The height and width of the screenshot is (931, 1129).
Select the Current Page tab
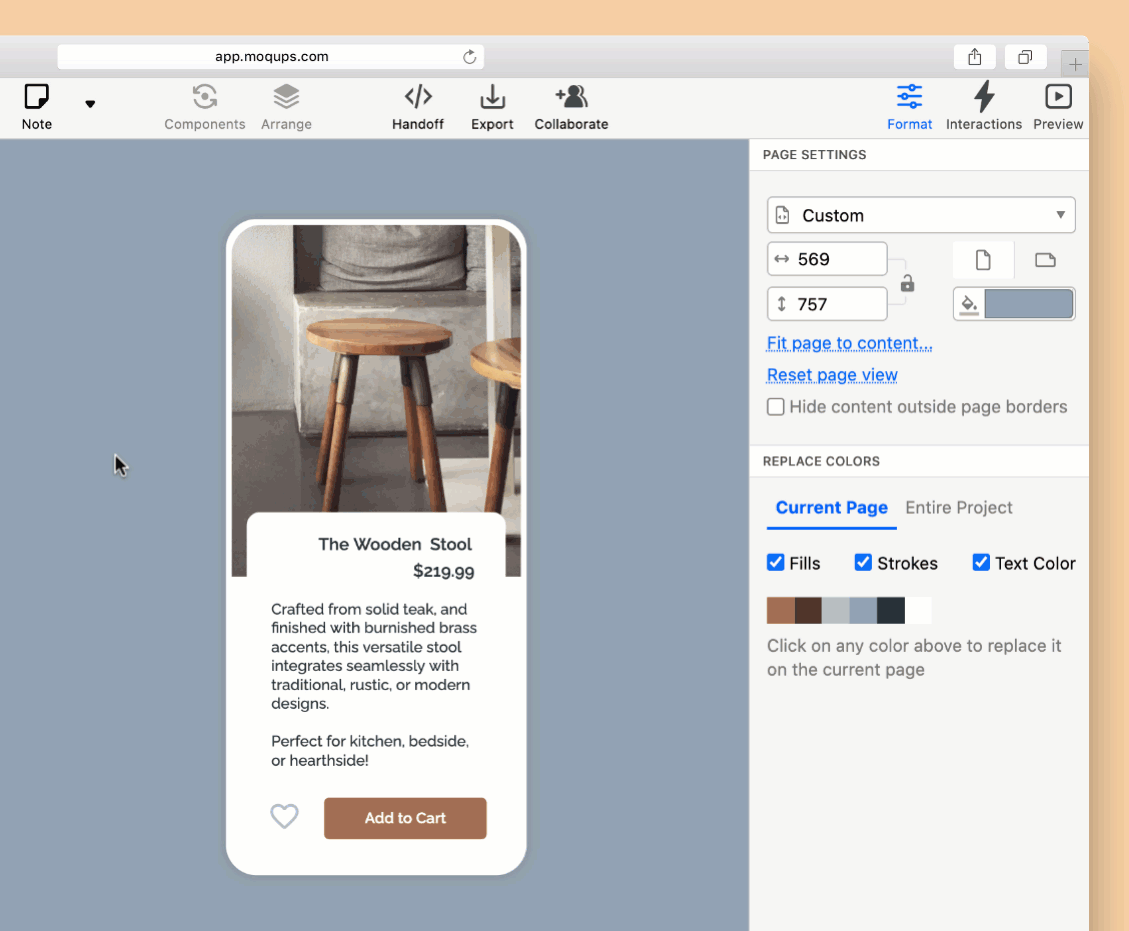click(831, 508)
